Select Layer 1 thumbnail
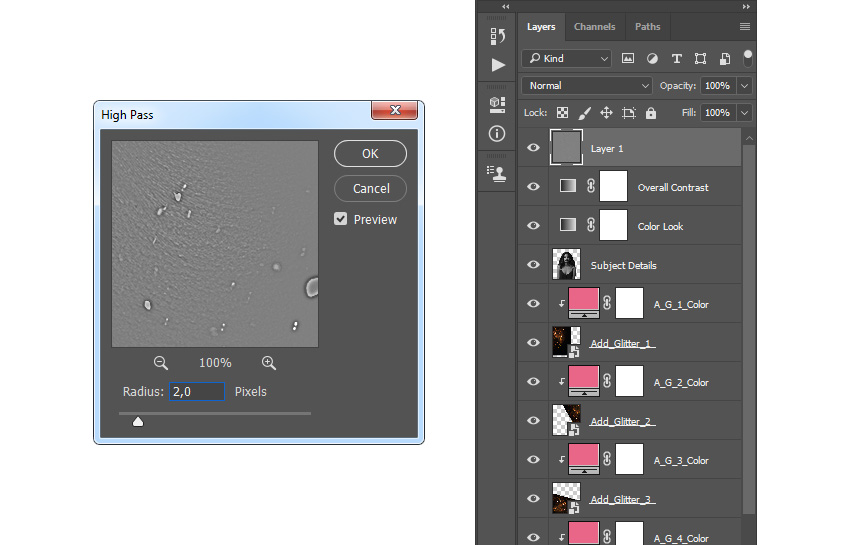 (566, 147)
